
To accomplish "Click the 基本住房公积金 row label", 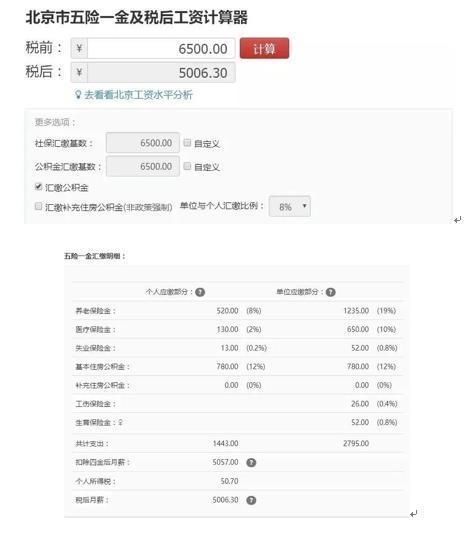I will click(102, 367).
